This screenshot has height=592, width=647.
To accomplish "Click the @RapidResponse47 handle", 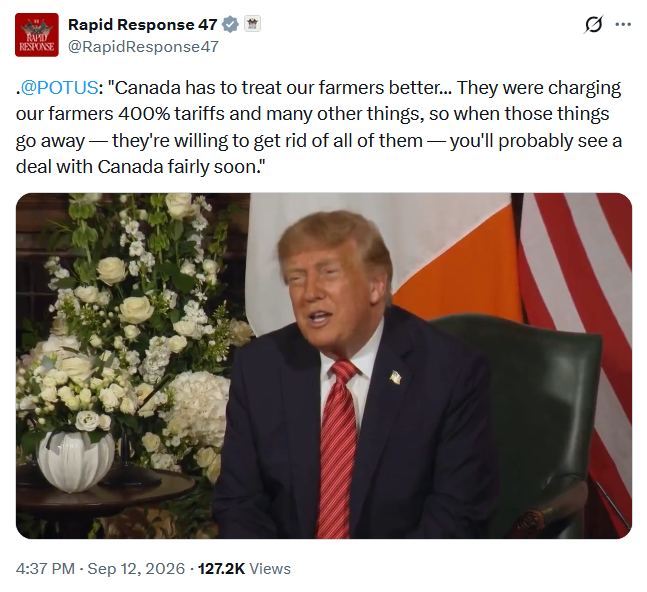I will tap(143, 47).
